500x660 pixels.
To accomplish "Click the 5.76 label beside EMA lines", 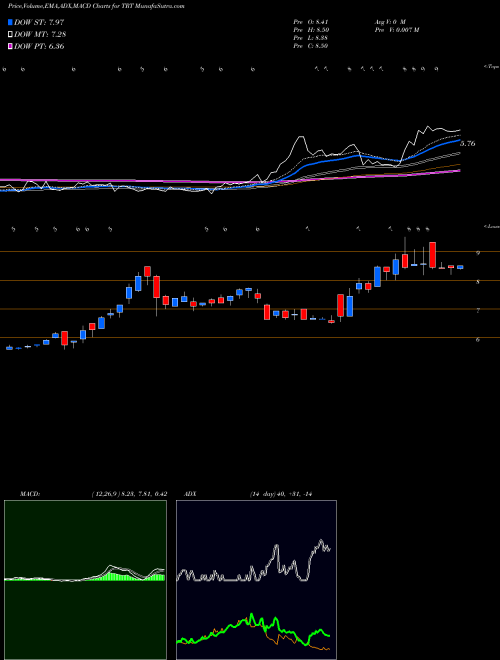I will coord(468,144).
